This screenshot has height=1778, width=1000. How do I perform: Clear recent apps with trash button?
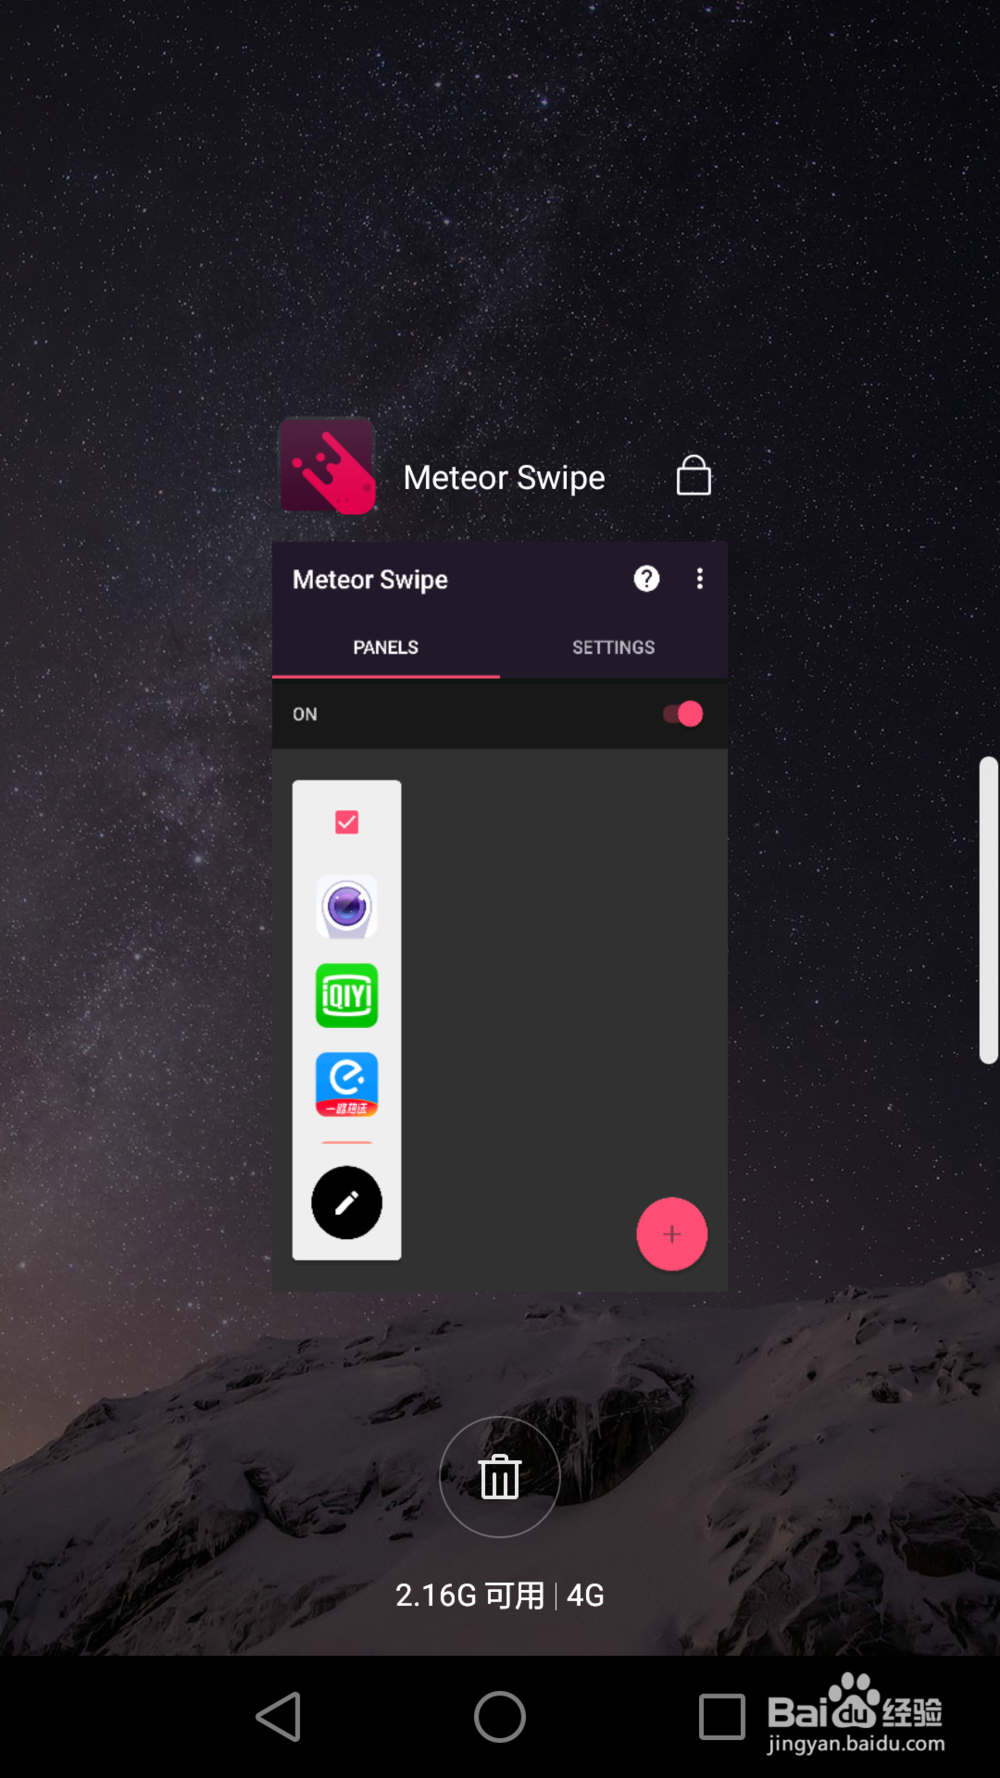point(500,1477)
